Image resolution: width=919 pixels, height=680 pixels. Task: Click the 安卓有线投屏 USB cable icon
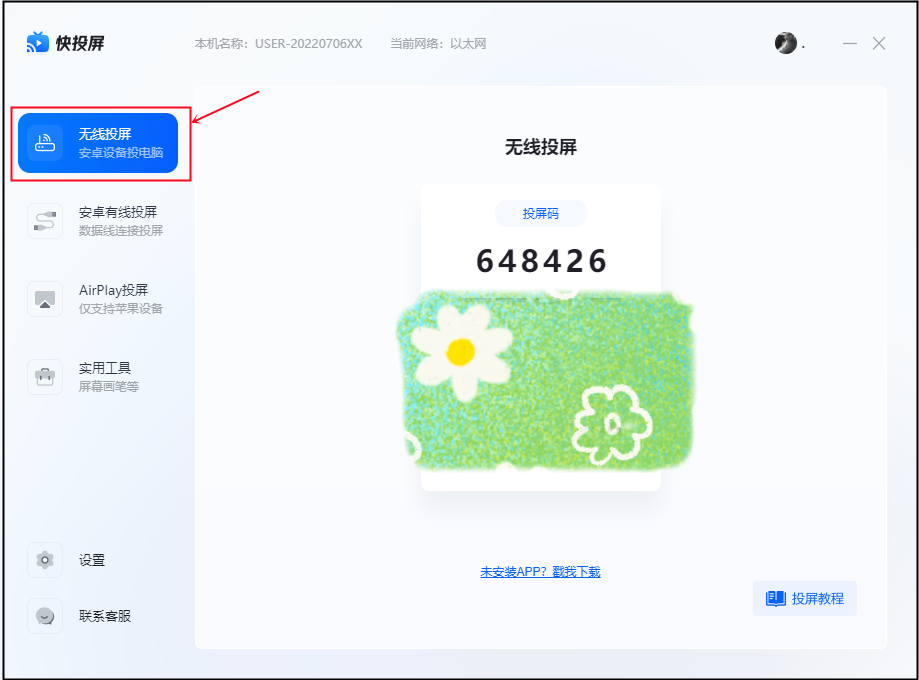click(45, 221)
